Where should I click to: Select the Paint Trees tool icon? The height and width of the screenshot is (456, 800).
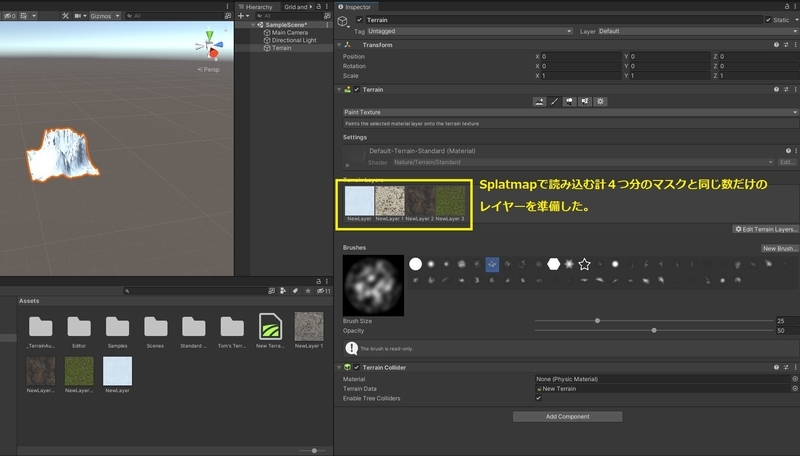tap(570, 102)
